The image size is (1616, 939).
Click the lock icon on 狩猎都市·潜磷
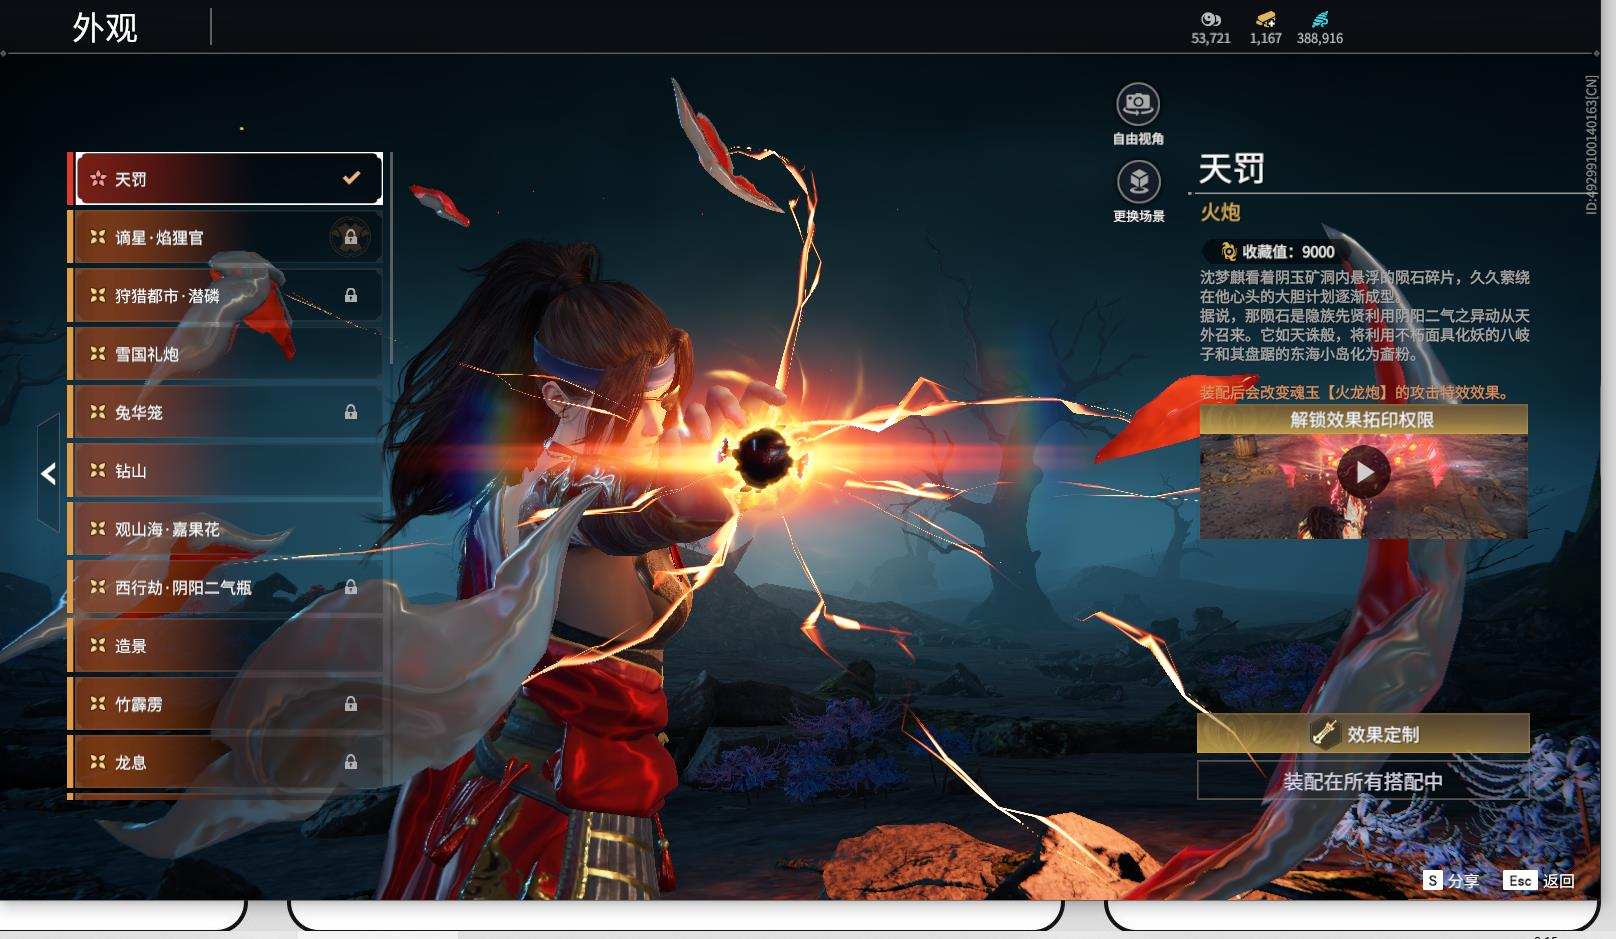[x=351, y=295]
